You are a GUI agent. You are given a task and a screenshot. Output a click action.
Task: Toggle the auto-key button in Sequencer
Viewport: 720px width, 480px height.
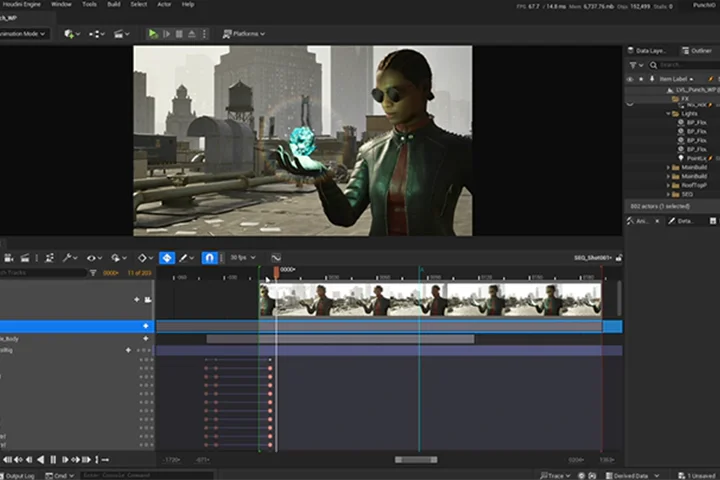pos(167,258)
